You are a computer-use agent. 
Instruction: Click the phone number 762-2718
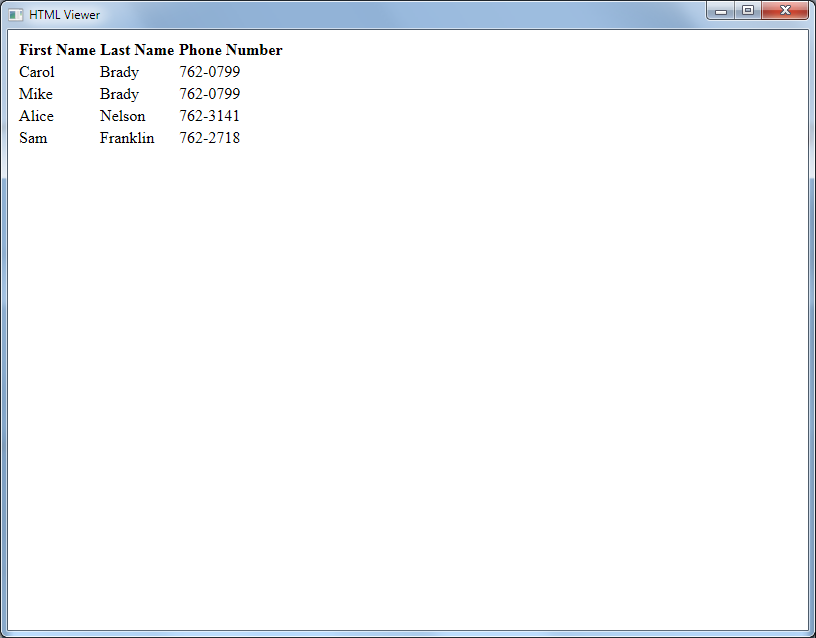[x=210, y=138]
